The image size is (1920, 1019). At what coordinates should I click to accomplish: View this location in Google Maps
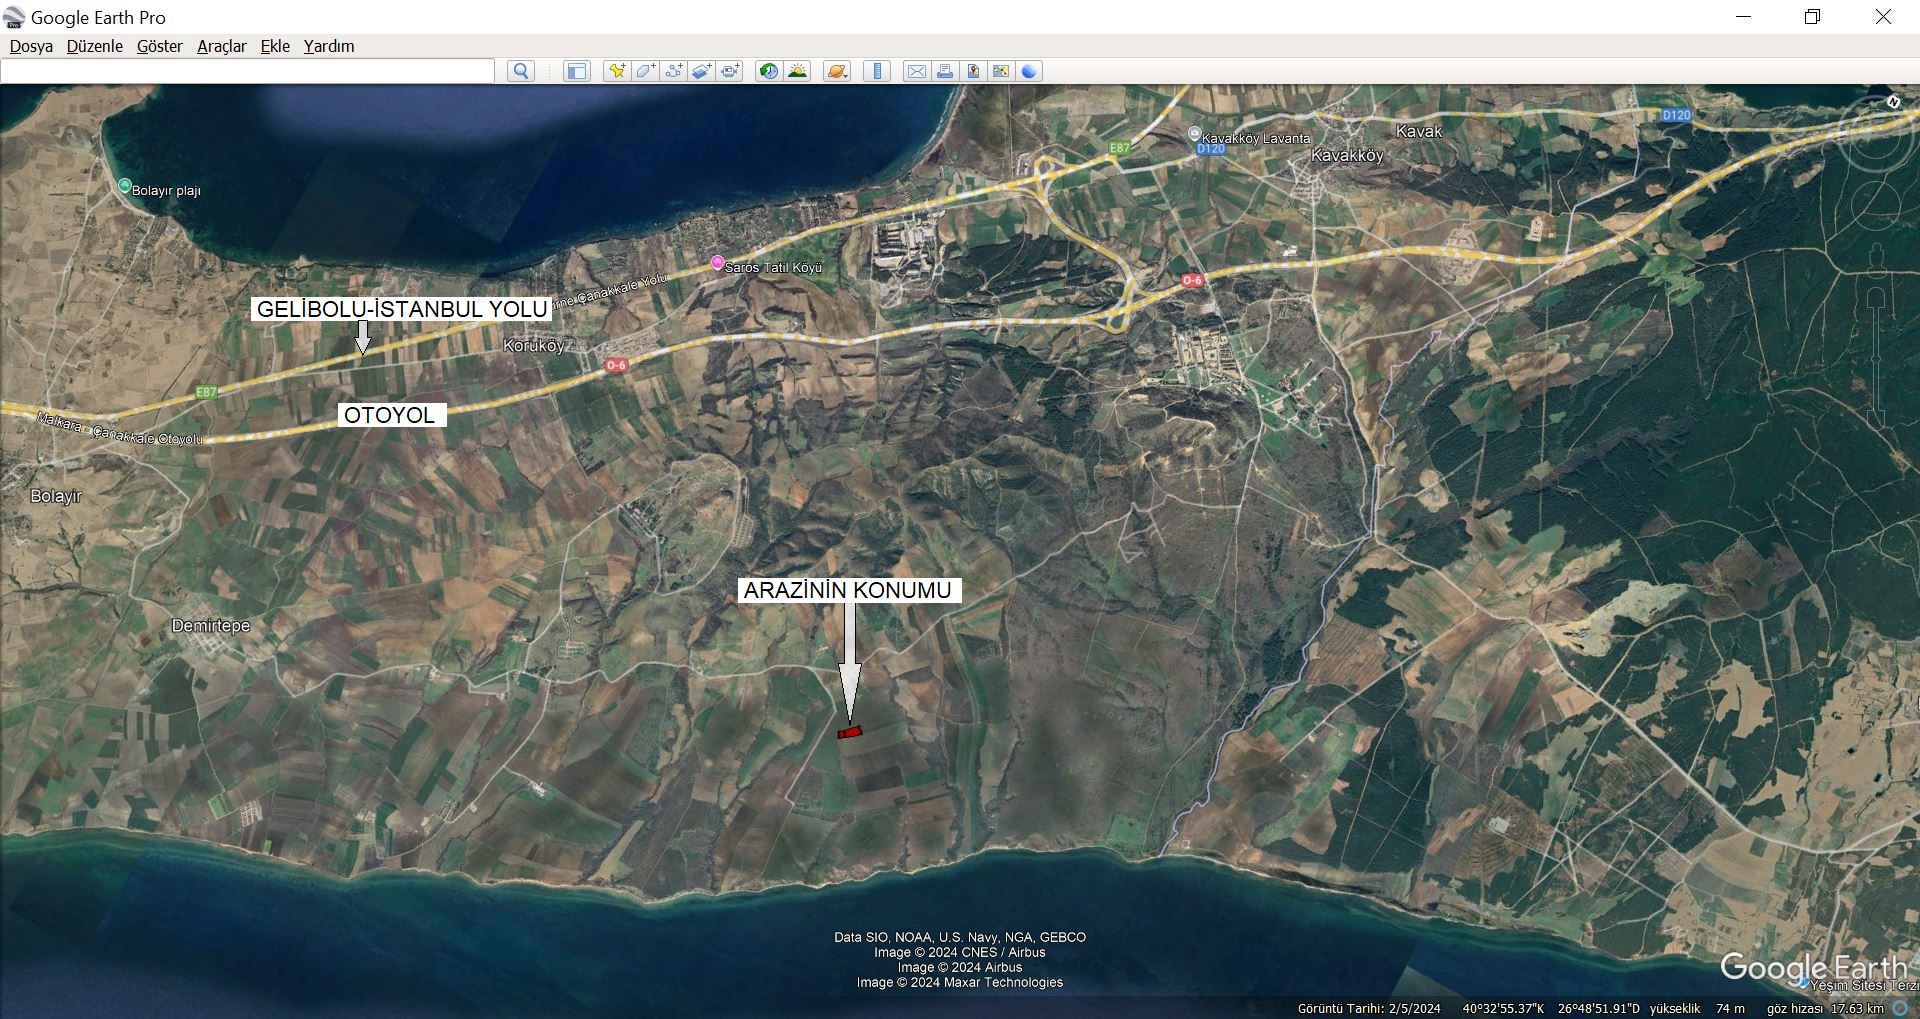coord(1001,71)
